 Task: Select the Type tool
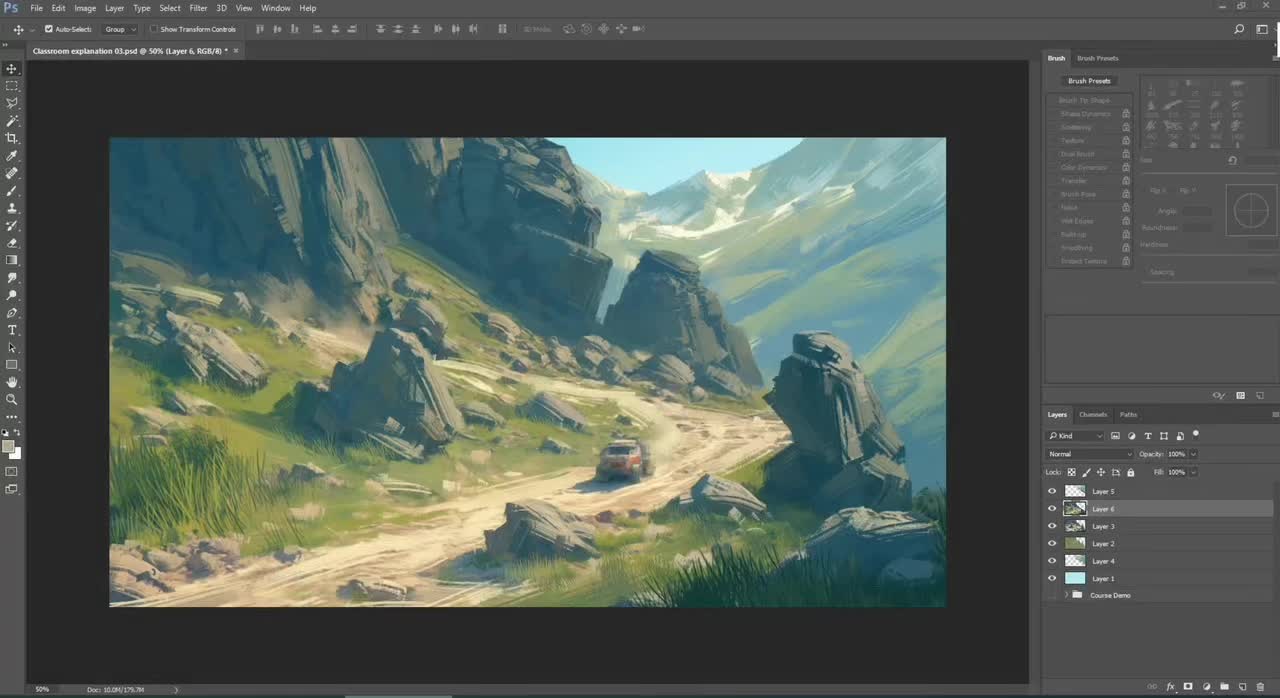(x=12, y=330)
